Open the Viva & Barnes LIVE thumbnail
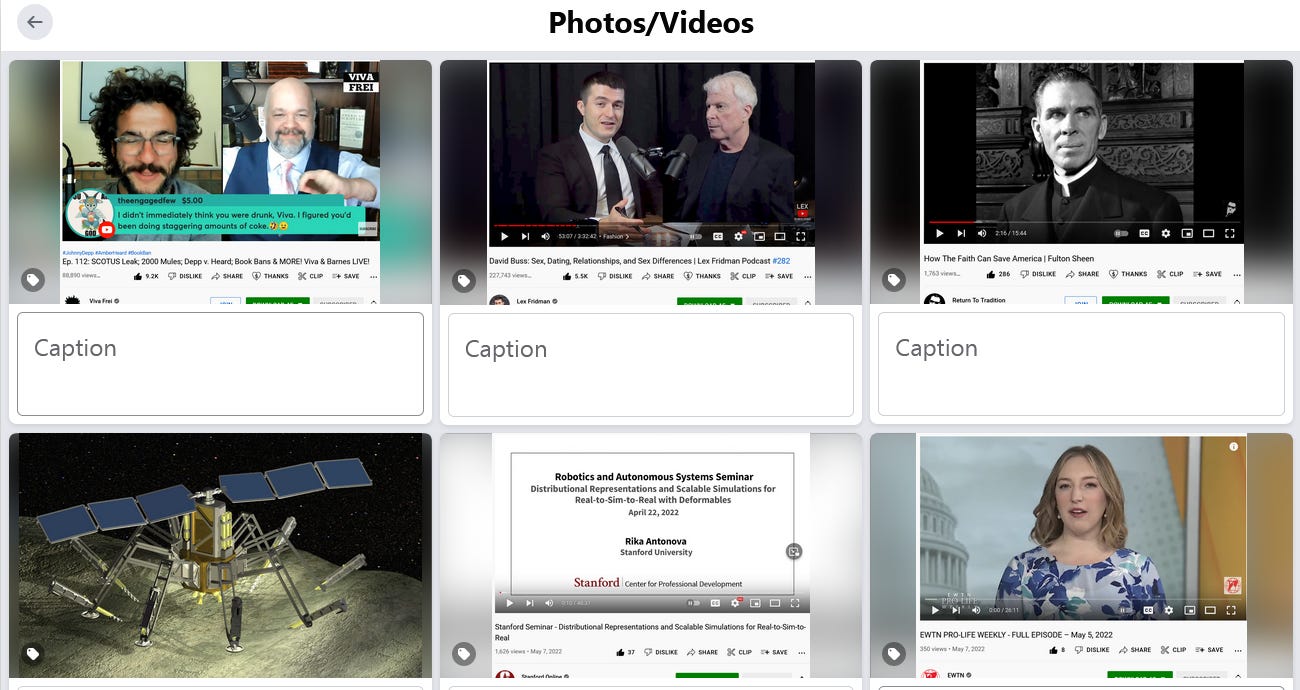1300x690 pixels. tap(220, 182)
